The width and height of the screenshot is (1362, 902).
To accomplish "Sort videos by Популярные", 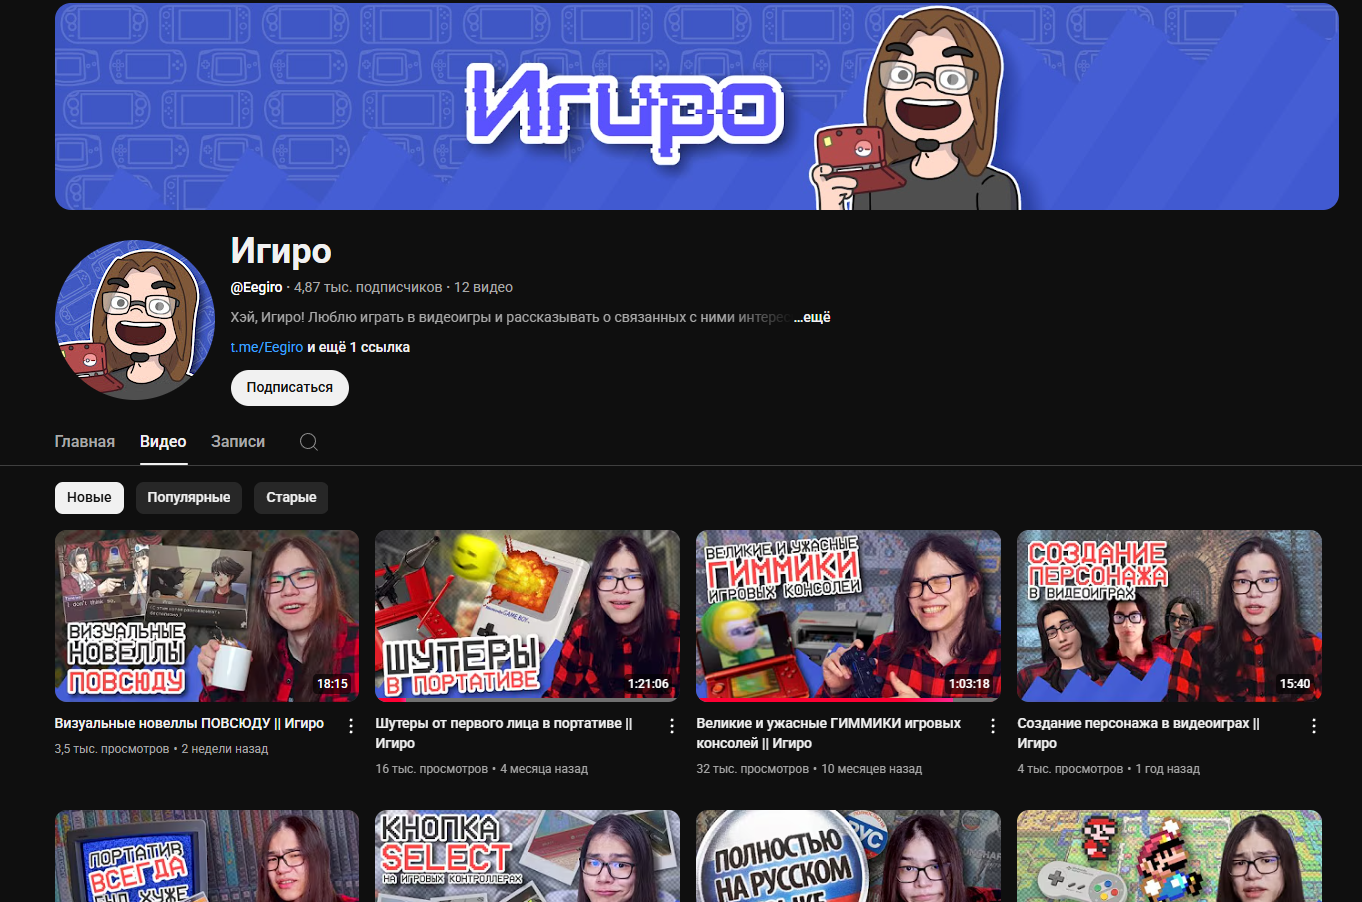I will (189, 497).
